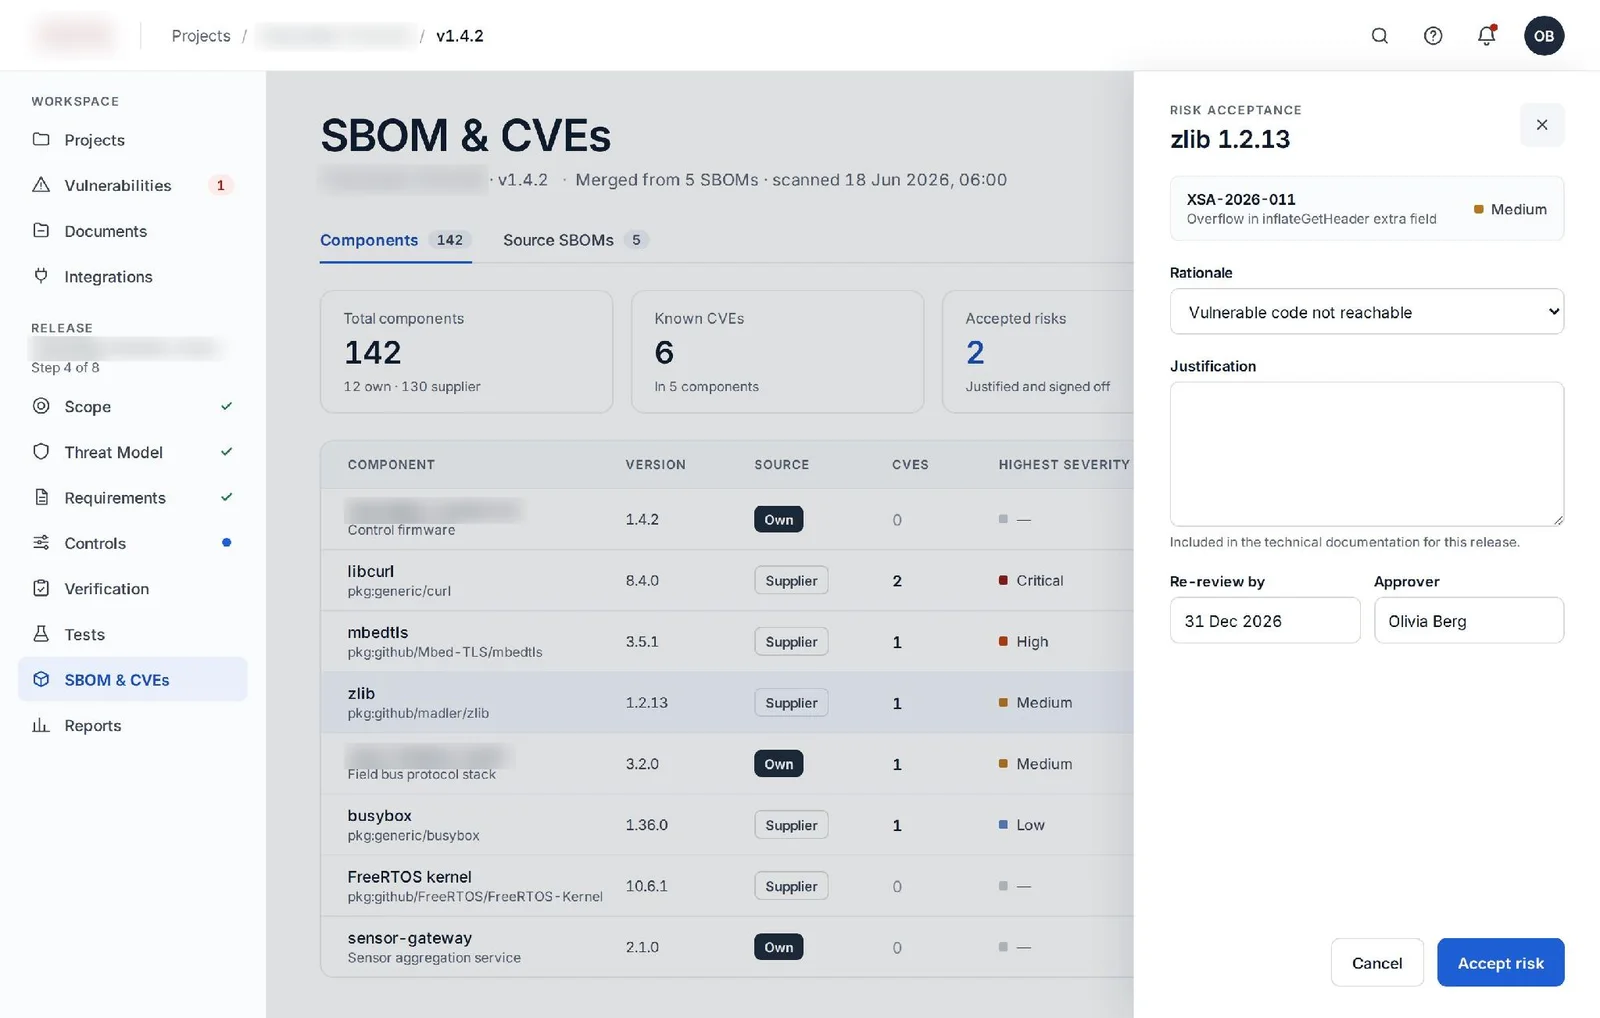Go to Vulnerabilities in sidebar
1600x1018 pixels.
click(x=132, y=185)
